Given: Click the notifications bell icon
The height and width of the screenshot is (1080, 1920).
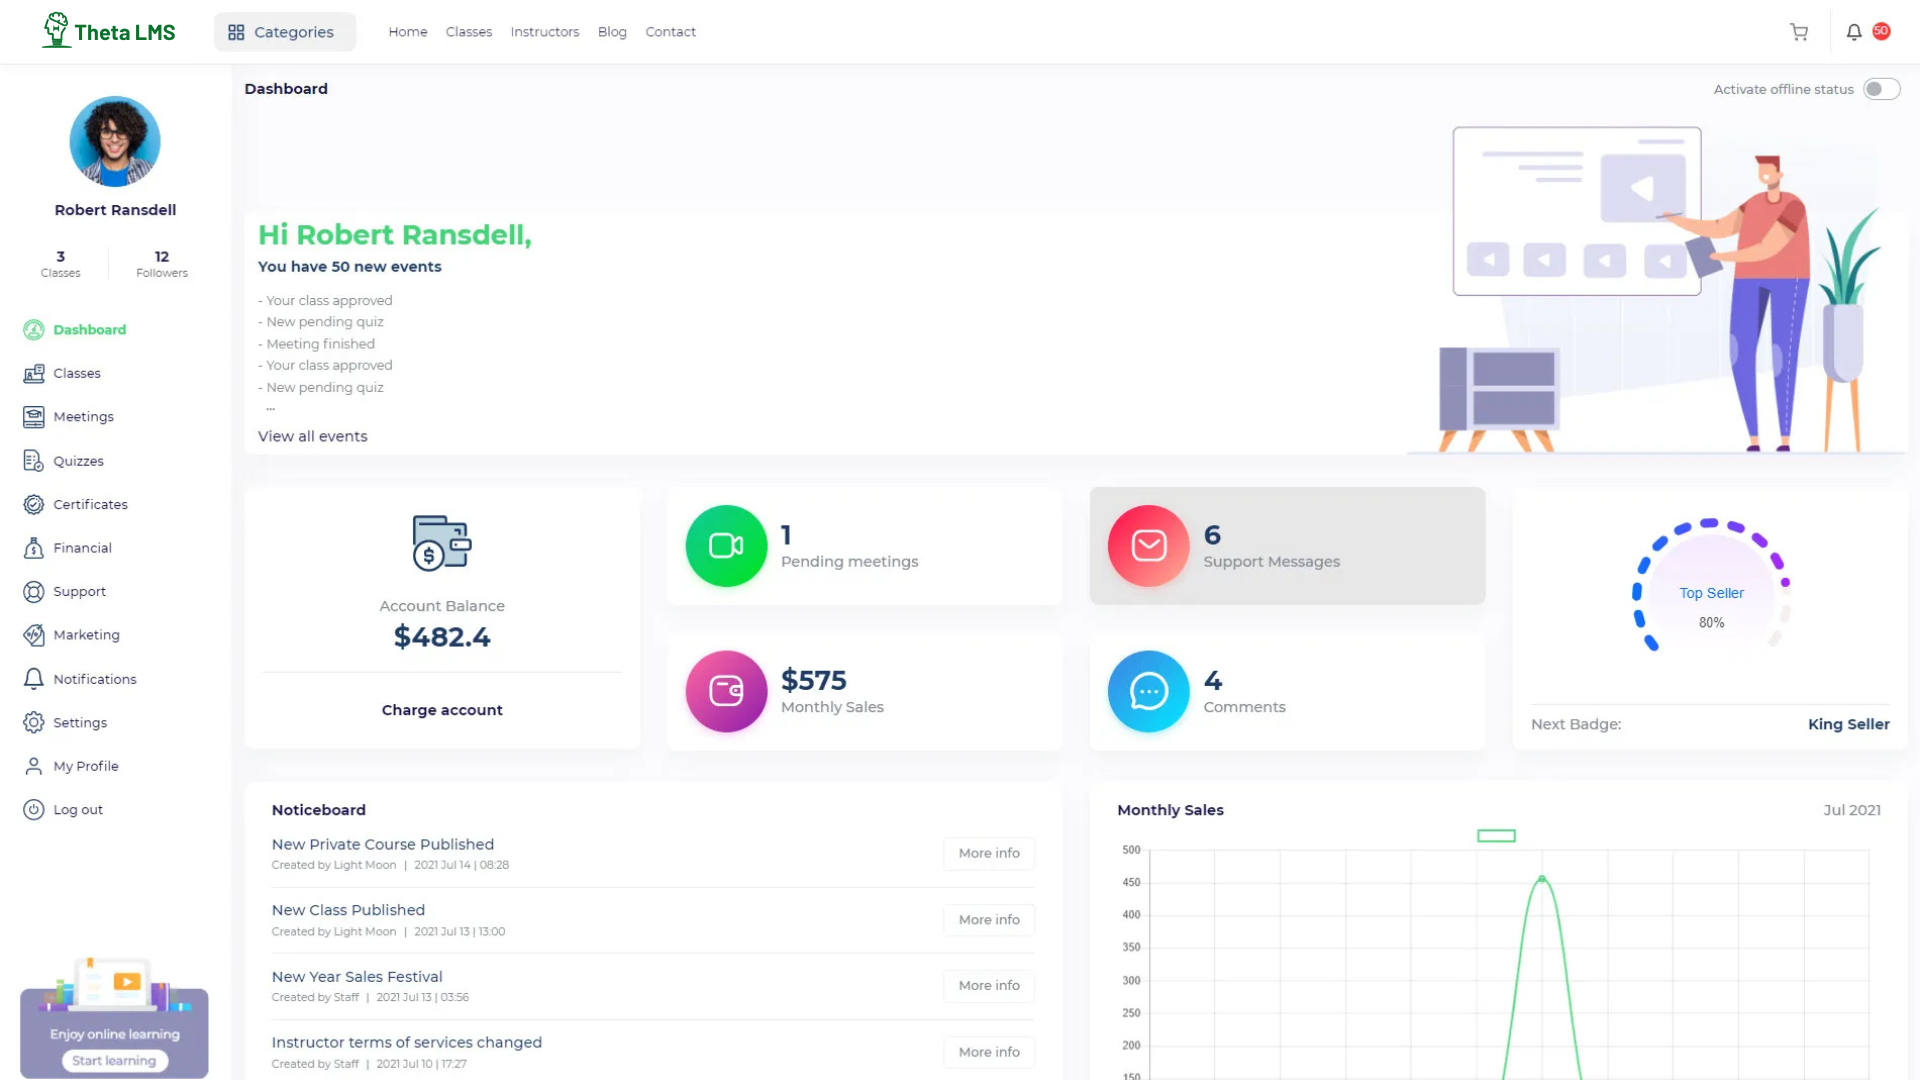Looking at the screenshot, I should (1853, 32).
